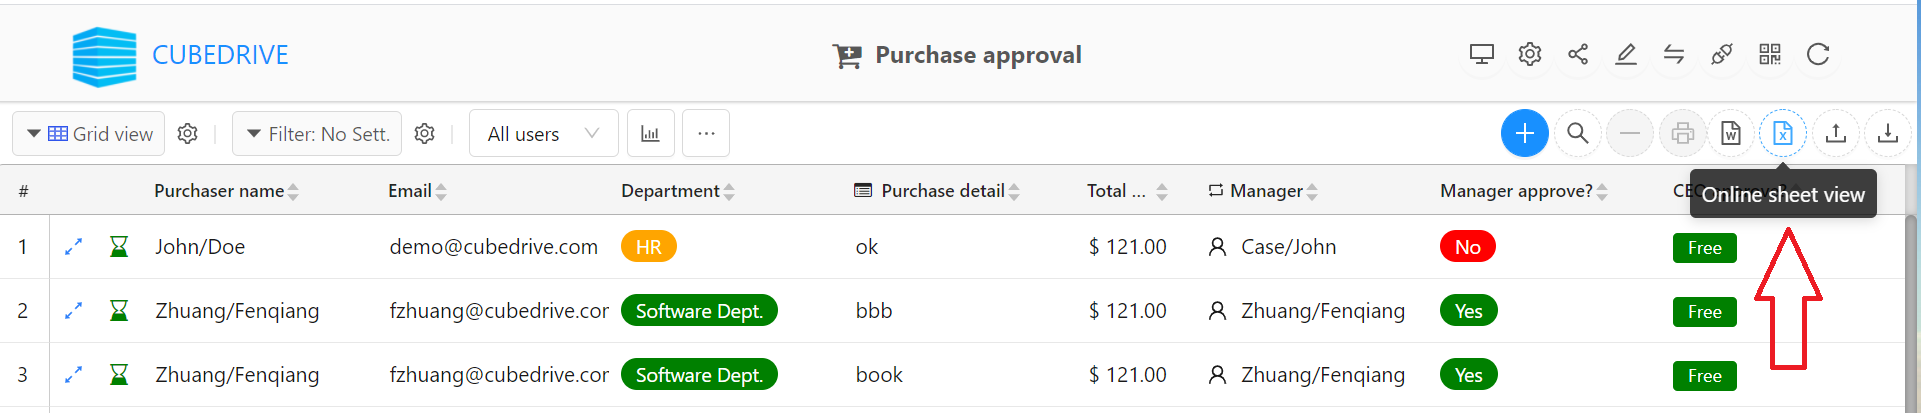Open the Online sheet view icon
Image resolution: width=1921 pixels, height=413 pixels.
pyautogui.click(x=1782, y=133)
